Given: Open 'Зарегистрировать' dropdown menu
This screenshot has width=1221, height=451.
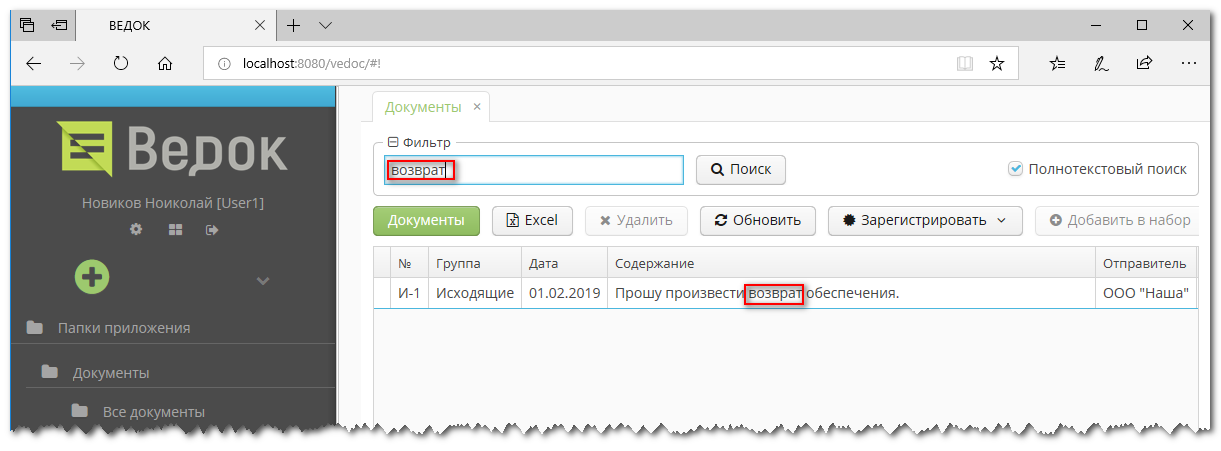Looking at the screenshot, I should [x=924, y=220].
